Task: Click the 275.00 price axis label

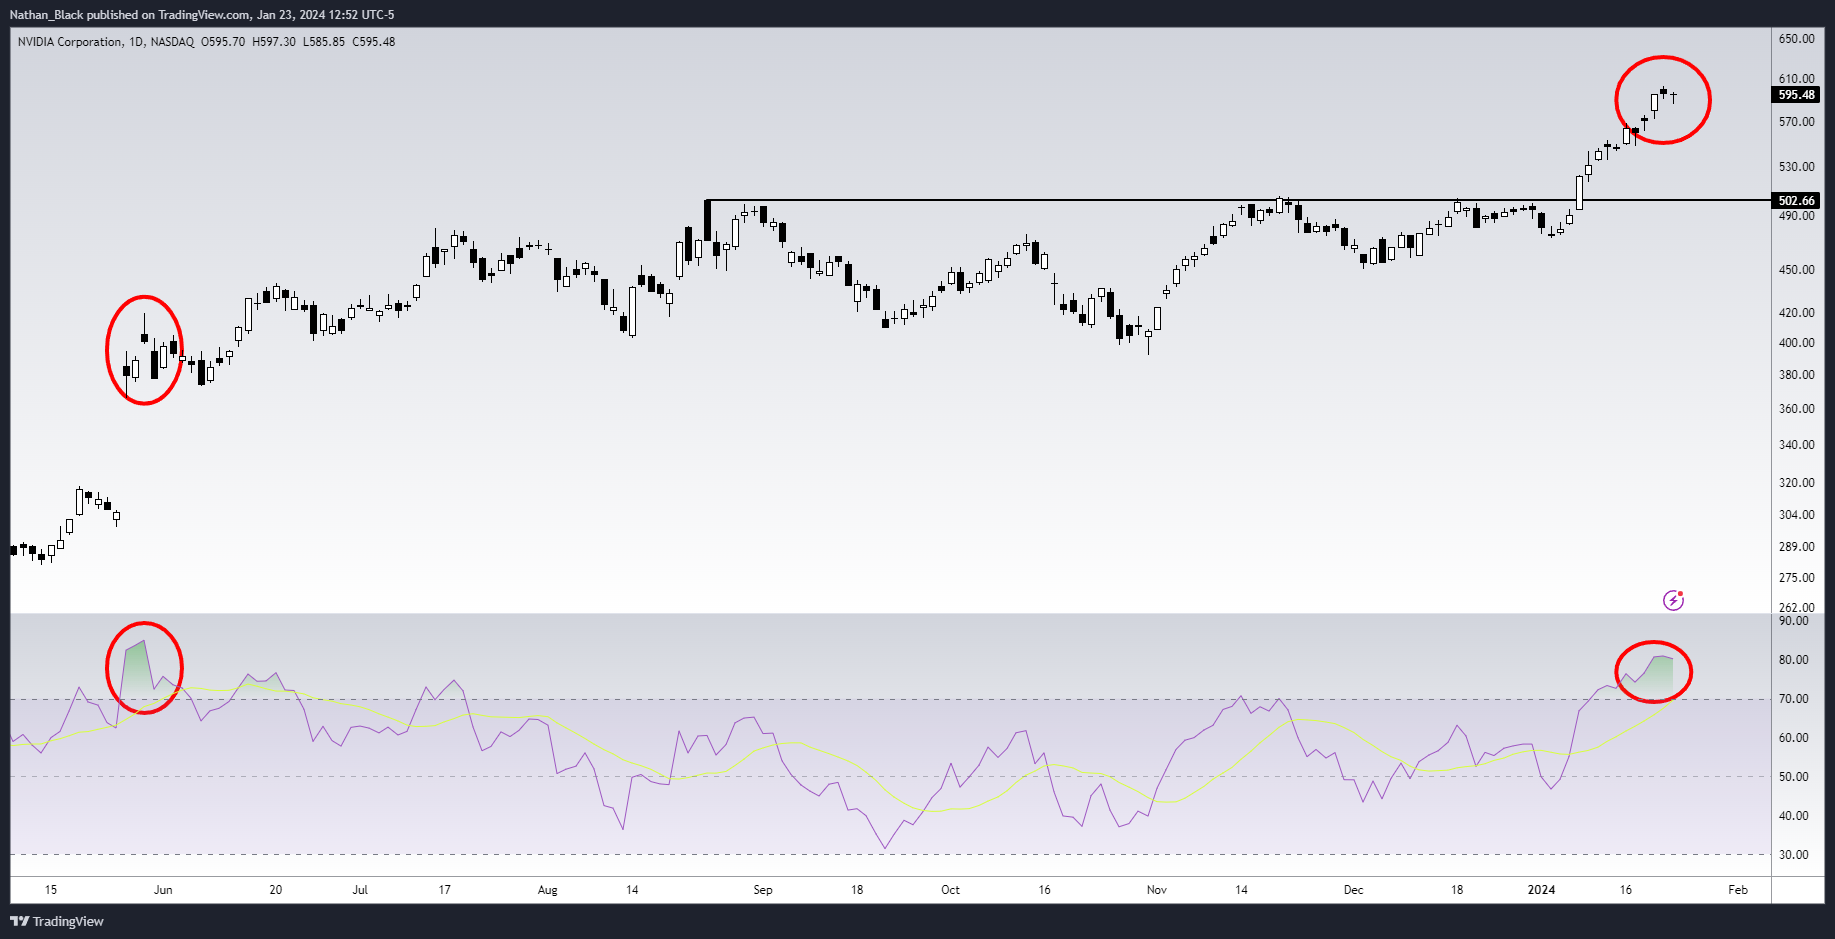Action: (x=1796, y=578)
